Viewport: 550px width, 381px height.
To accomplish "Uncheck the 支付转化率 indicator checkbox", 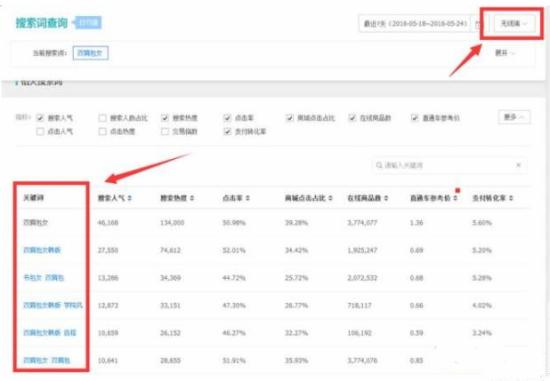I will [227, 132].
